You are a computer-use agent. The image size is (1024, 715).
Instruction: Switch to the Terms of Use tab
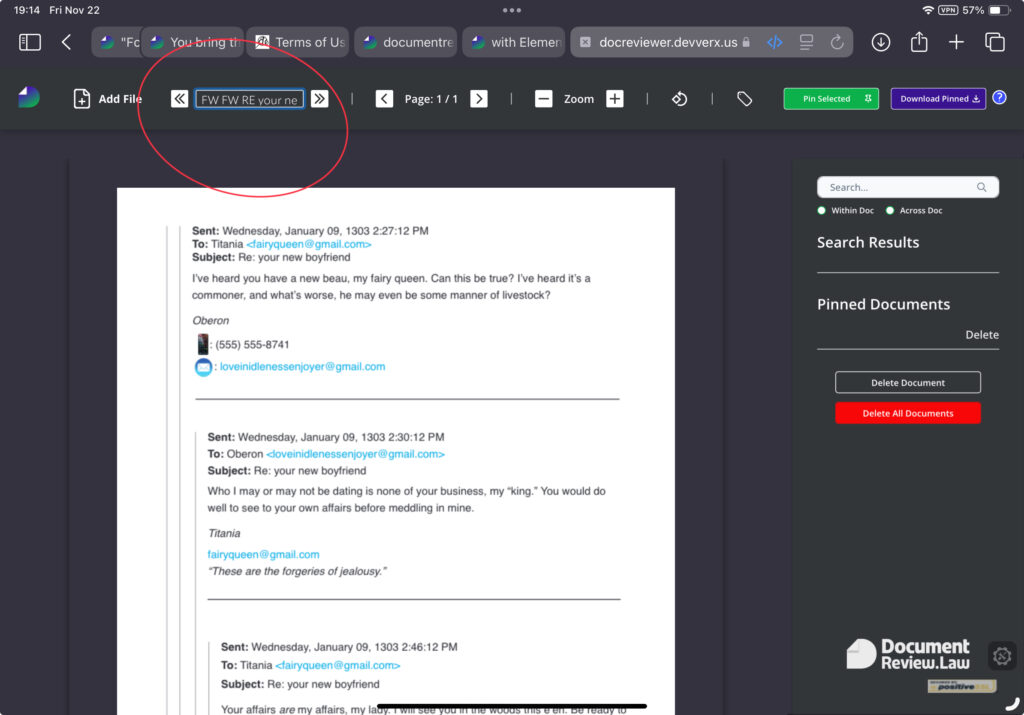(x=298, y=42)
